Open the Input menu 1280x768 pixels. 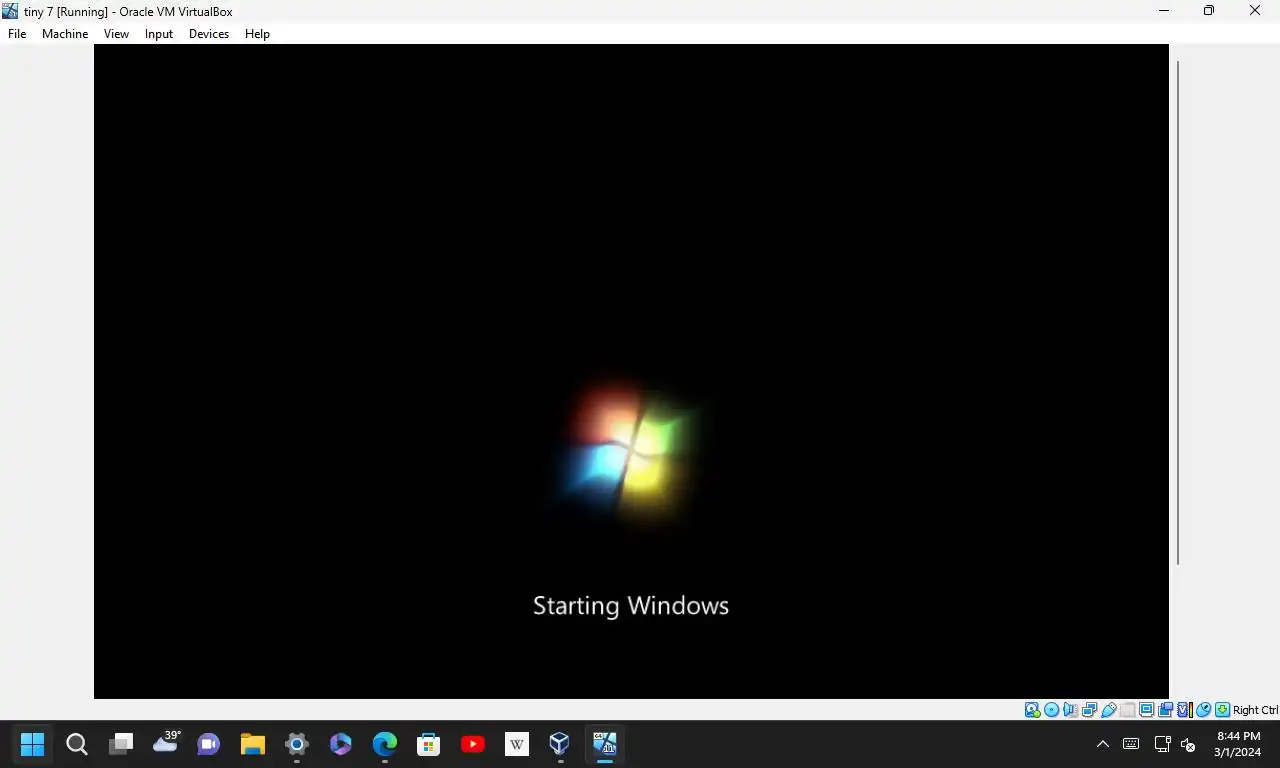coord(159,34)
